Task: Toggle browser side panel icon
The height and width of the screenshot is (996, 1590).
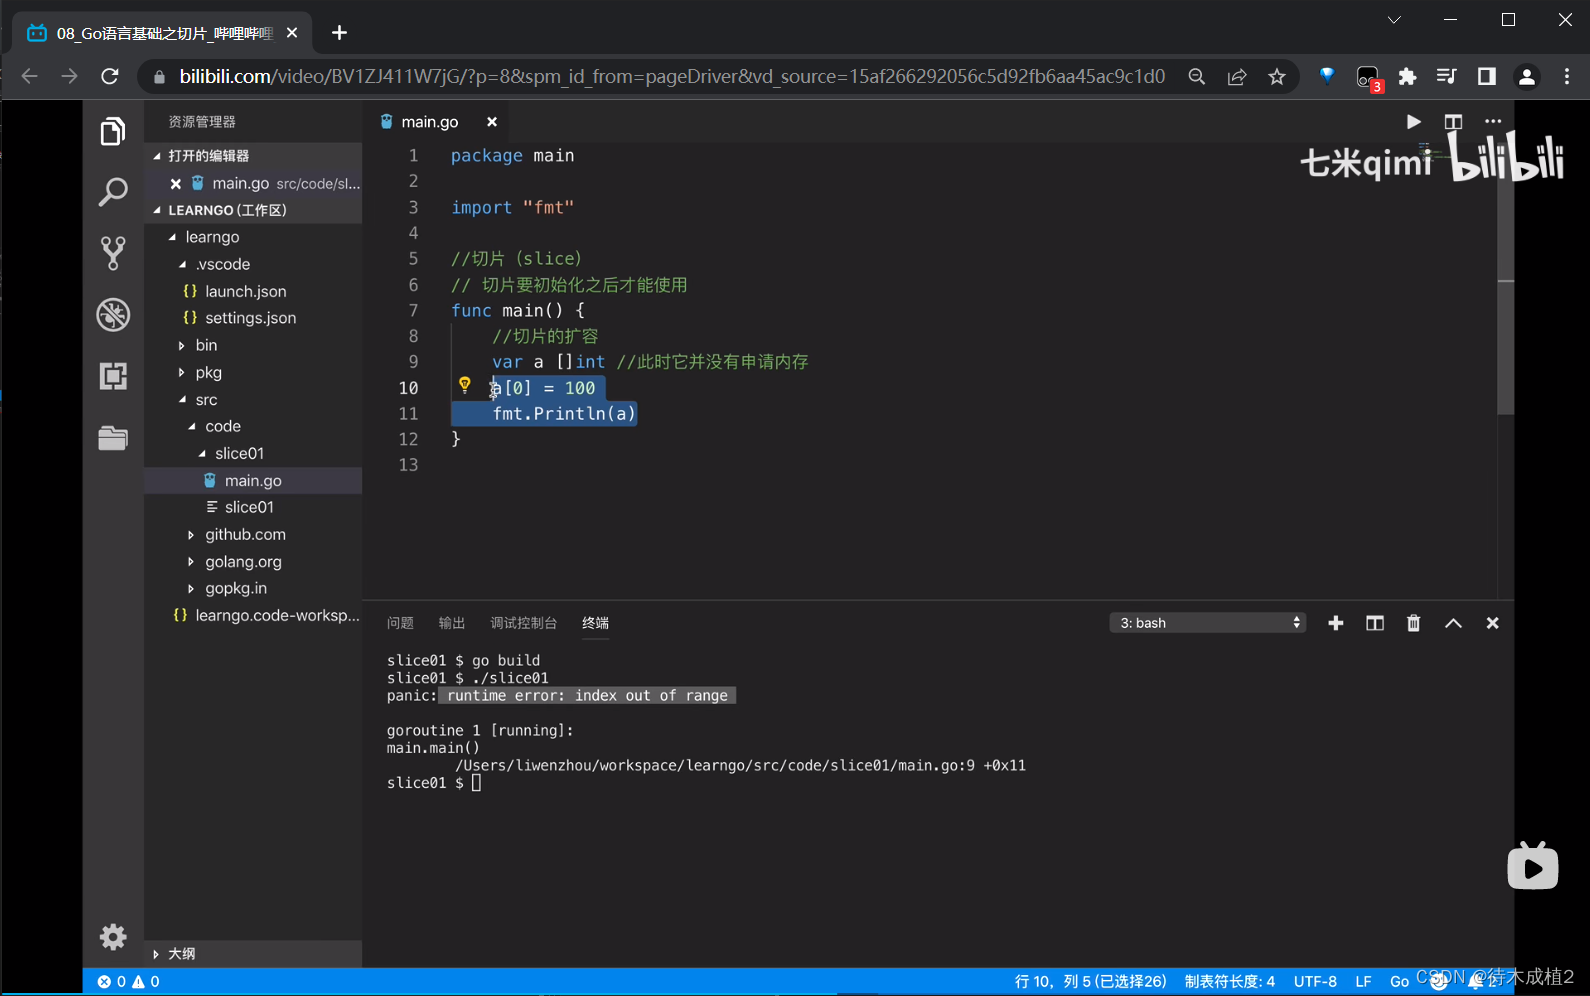Action: 1487,76
